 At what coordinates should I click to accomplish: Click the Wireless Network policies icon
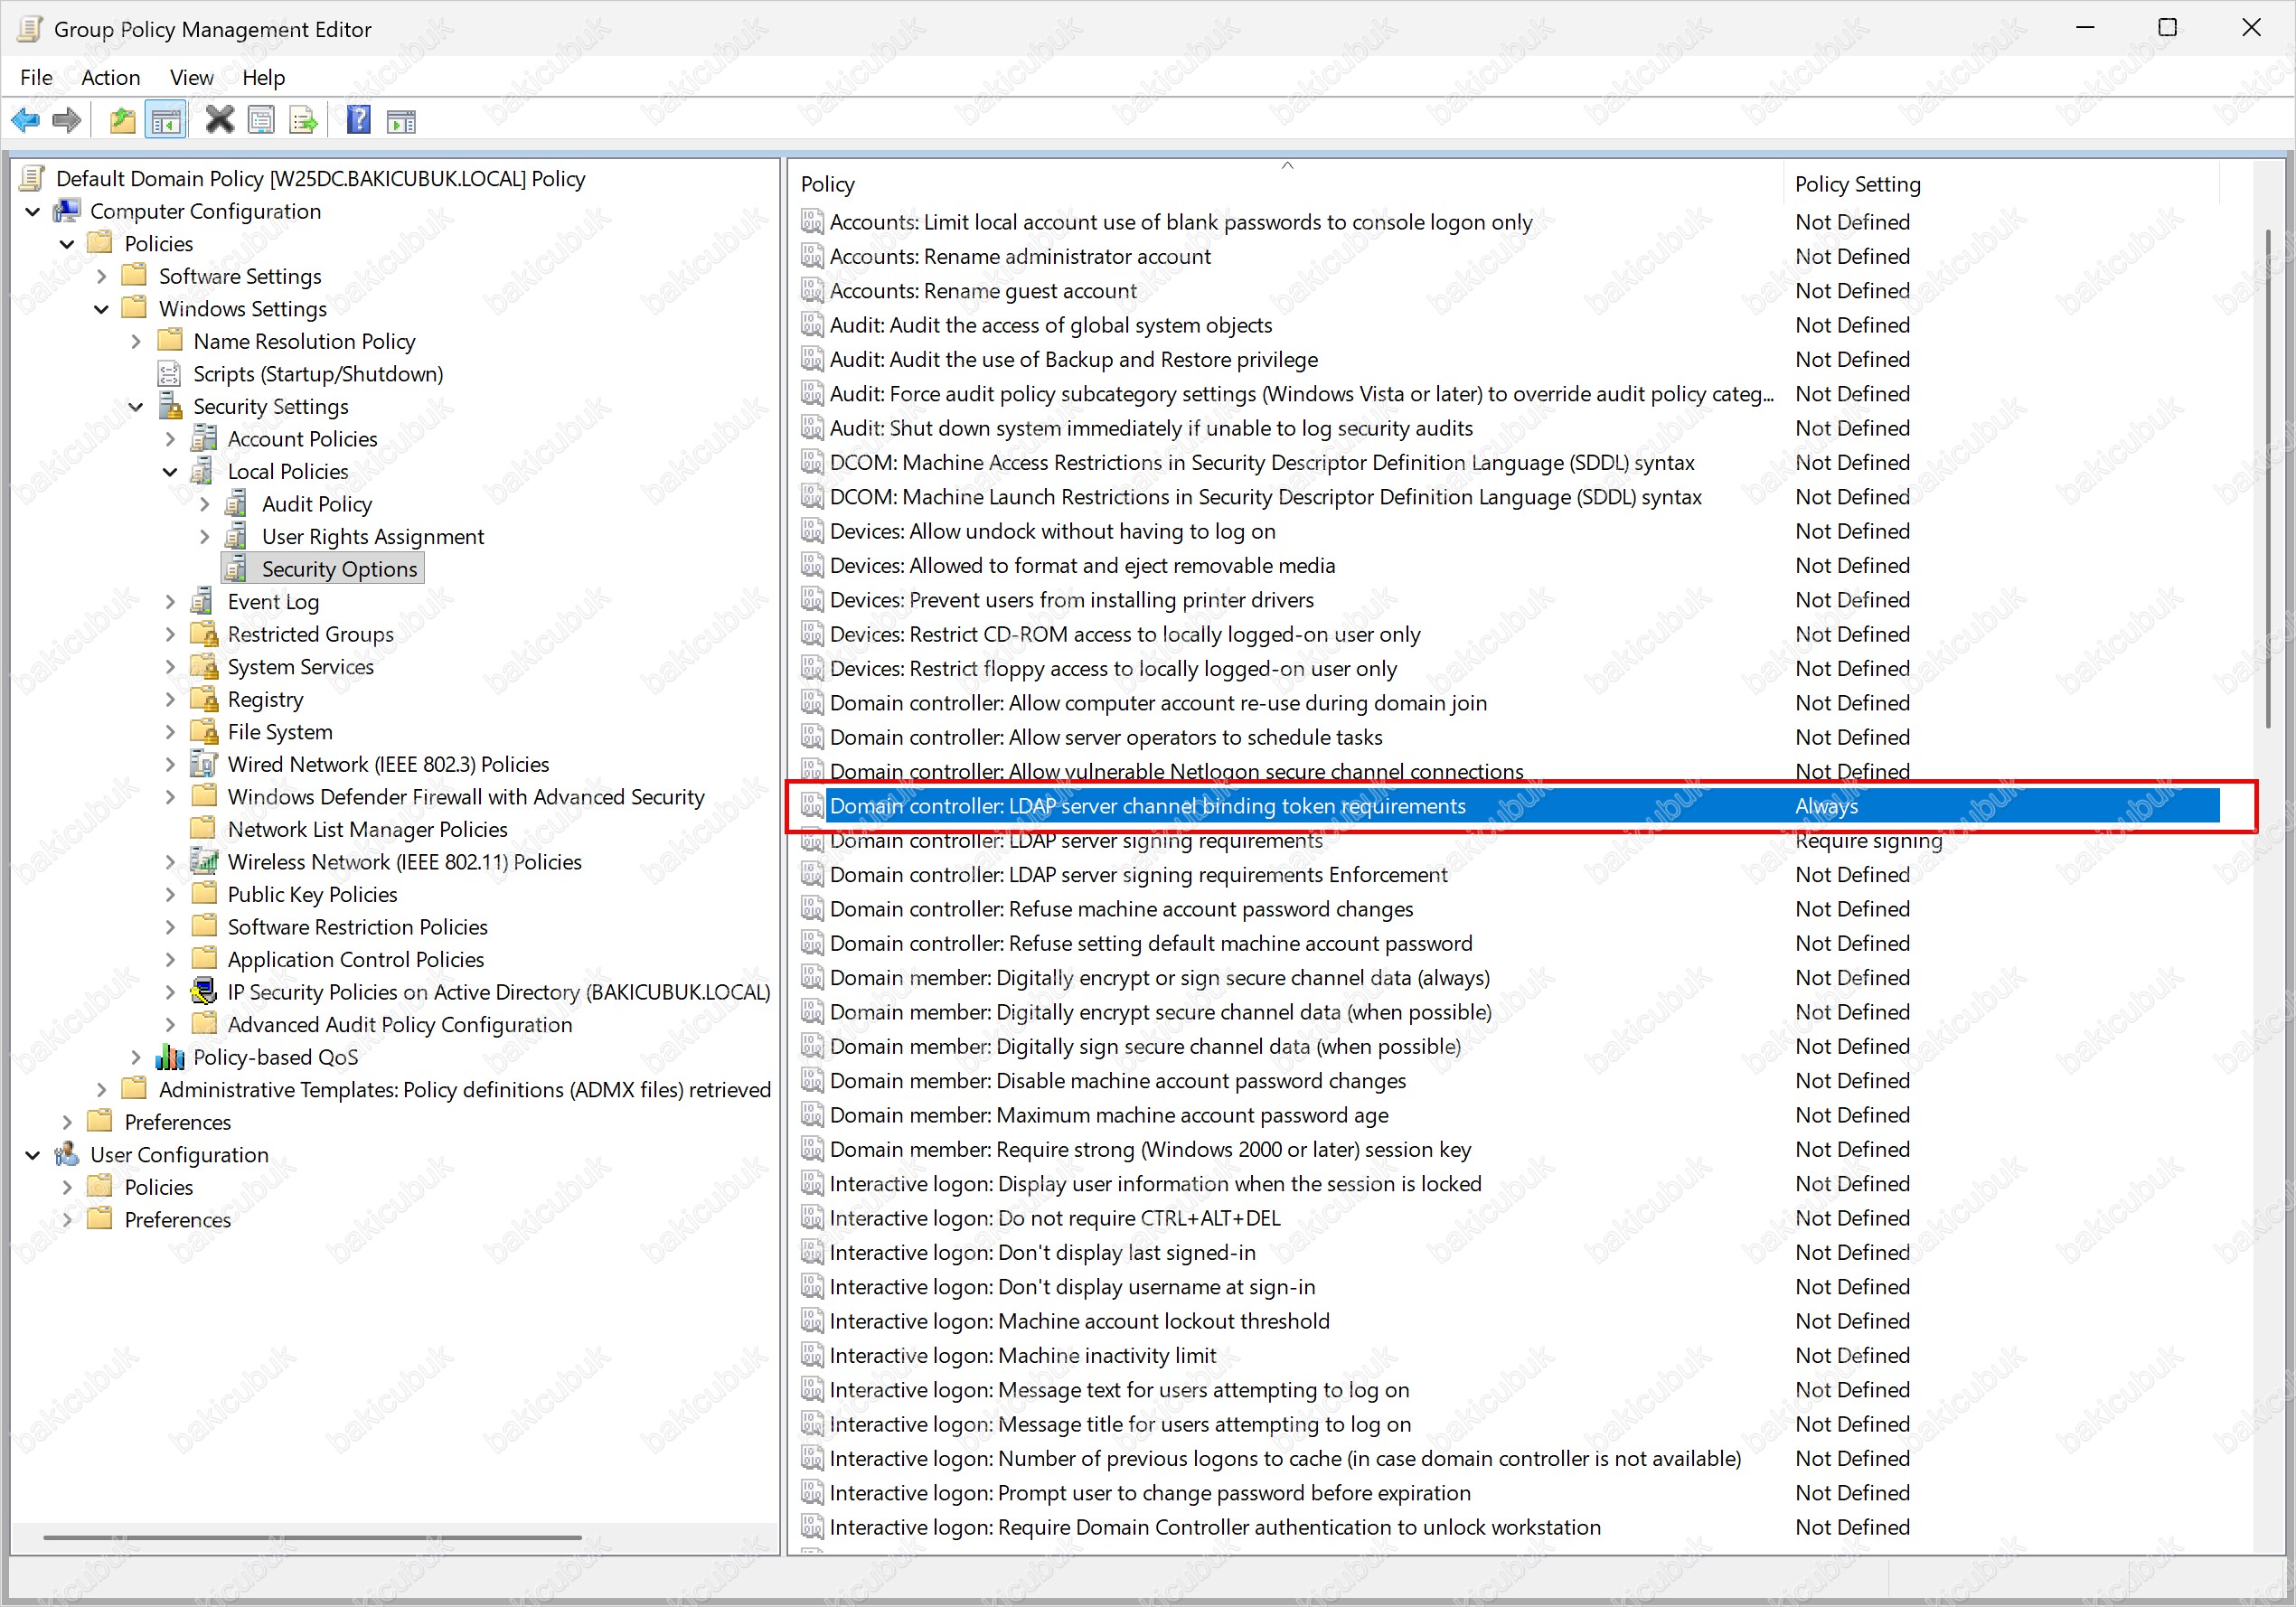pyautogui.click(x=204, y=861)
